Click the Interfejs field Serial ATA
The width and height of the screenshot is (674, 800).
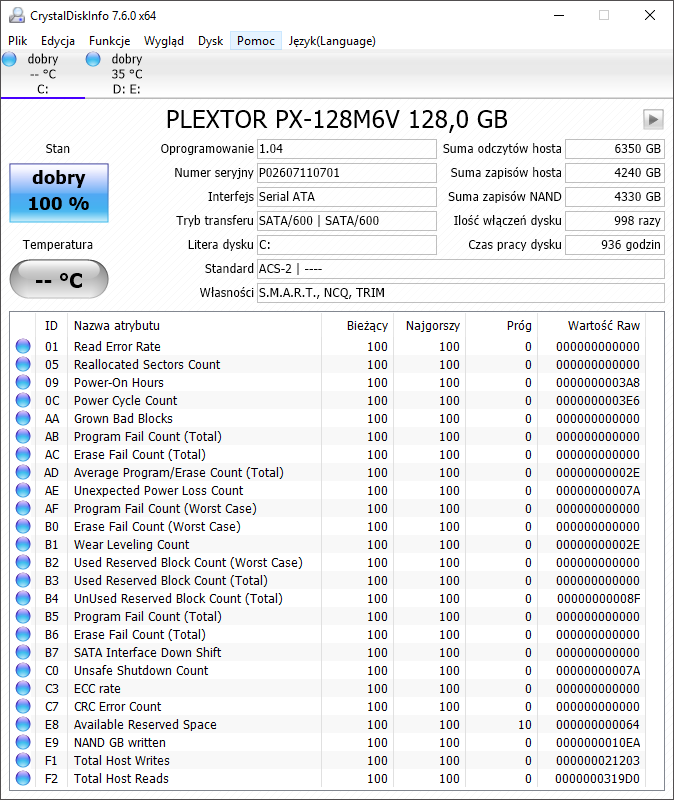pos(346,197)
